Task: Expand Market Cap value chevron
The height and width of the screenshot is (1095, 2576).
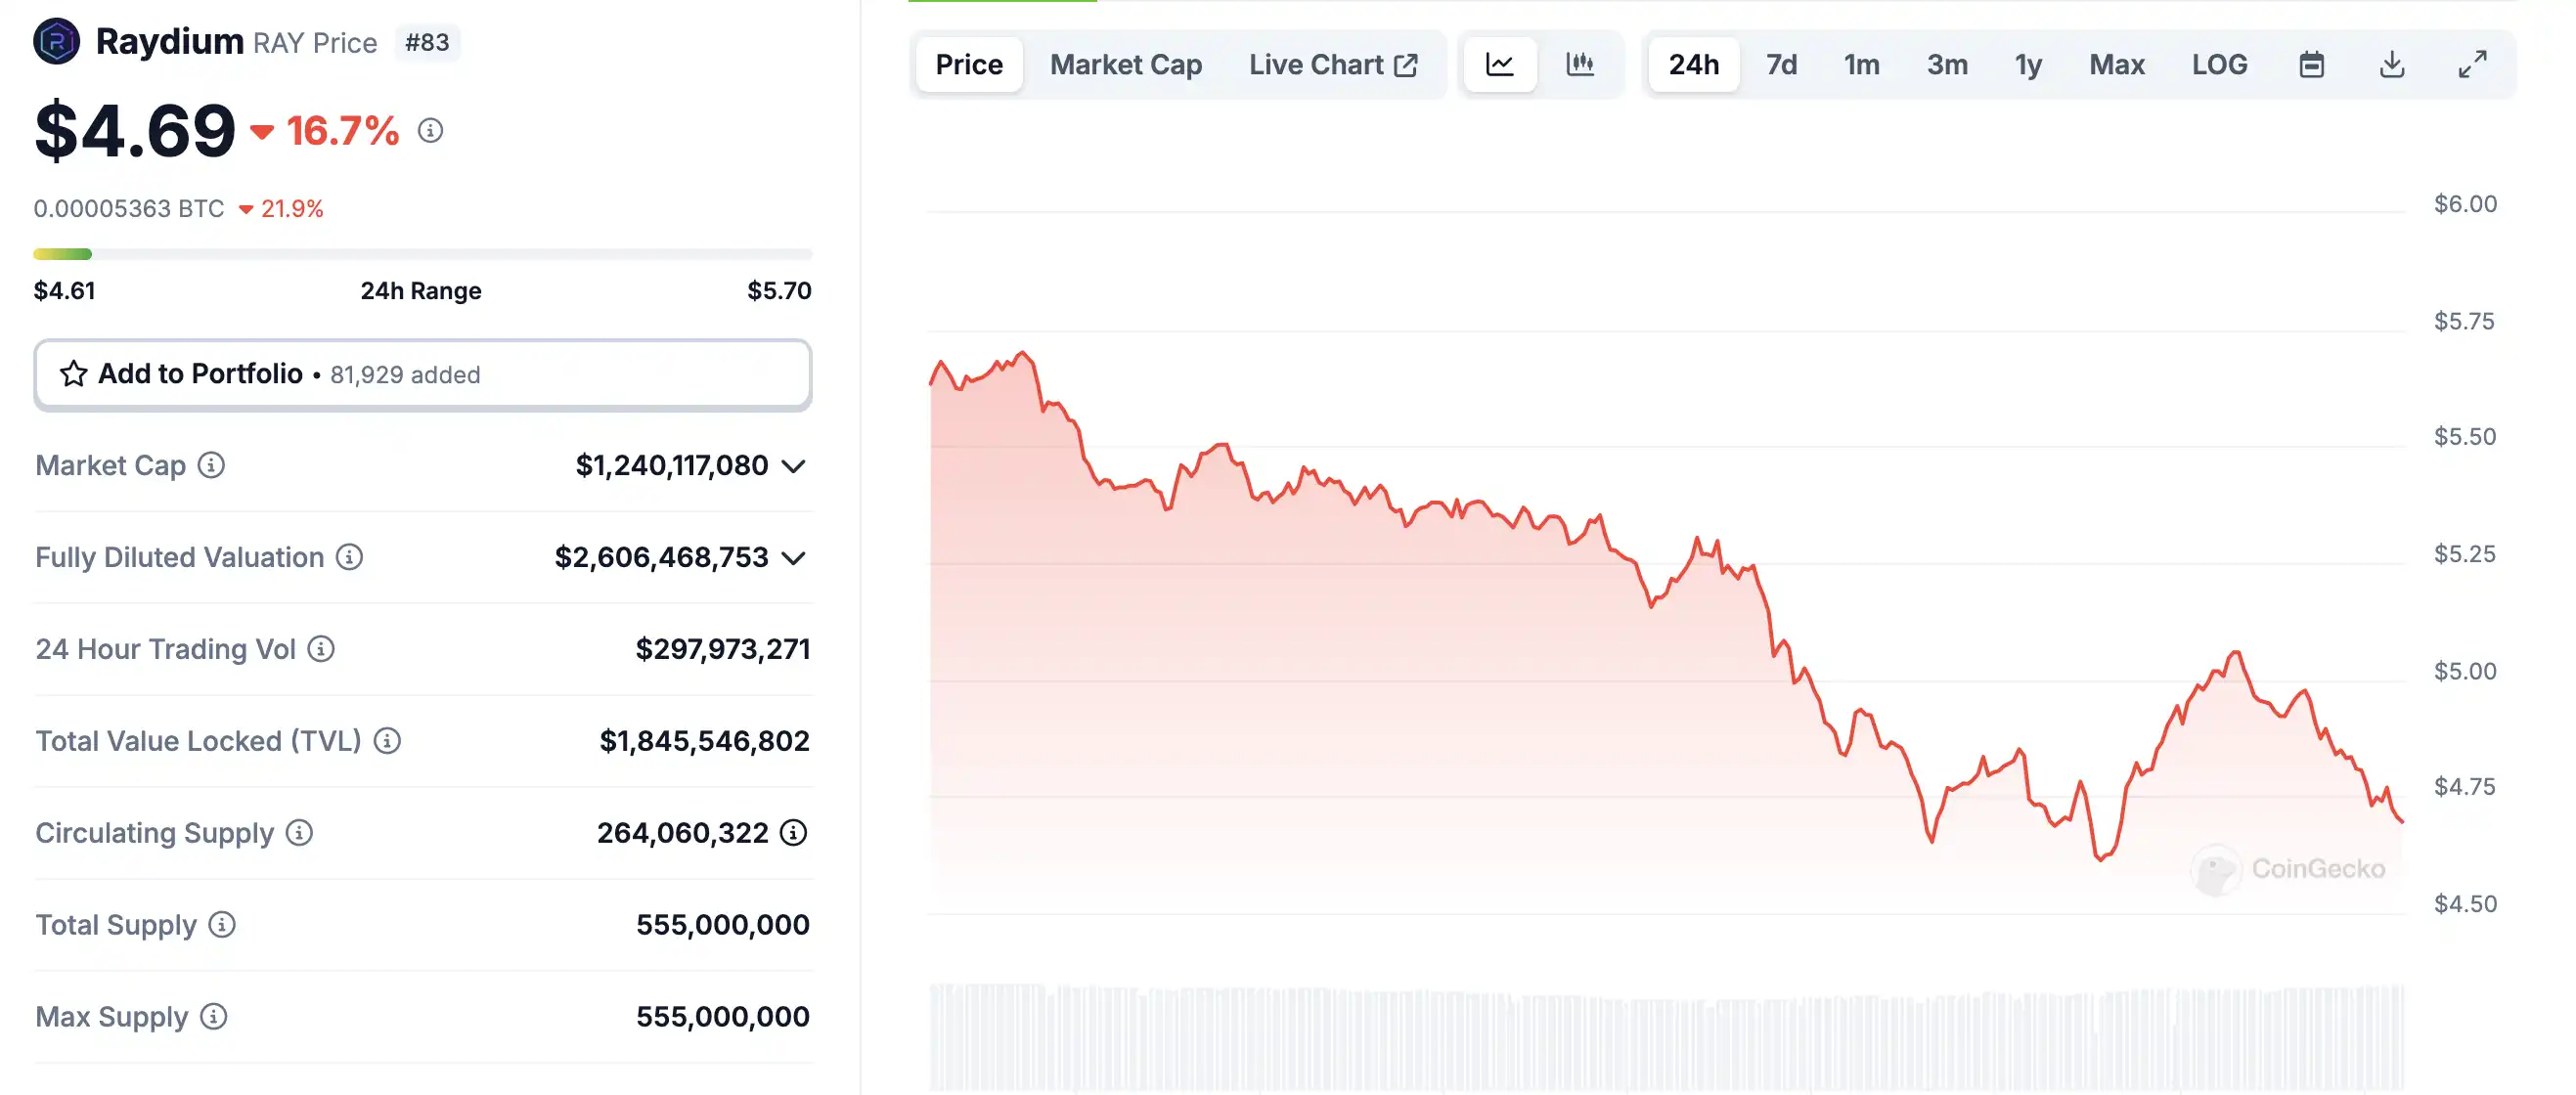Action: coord(793,466)
